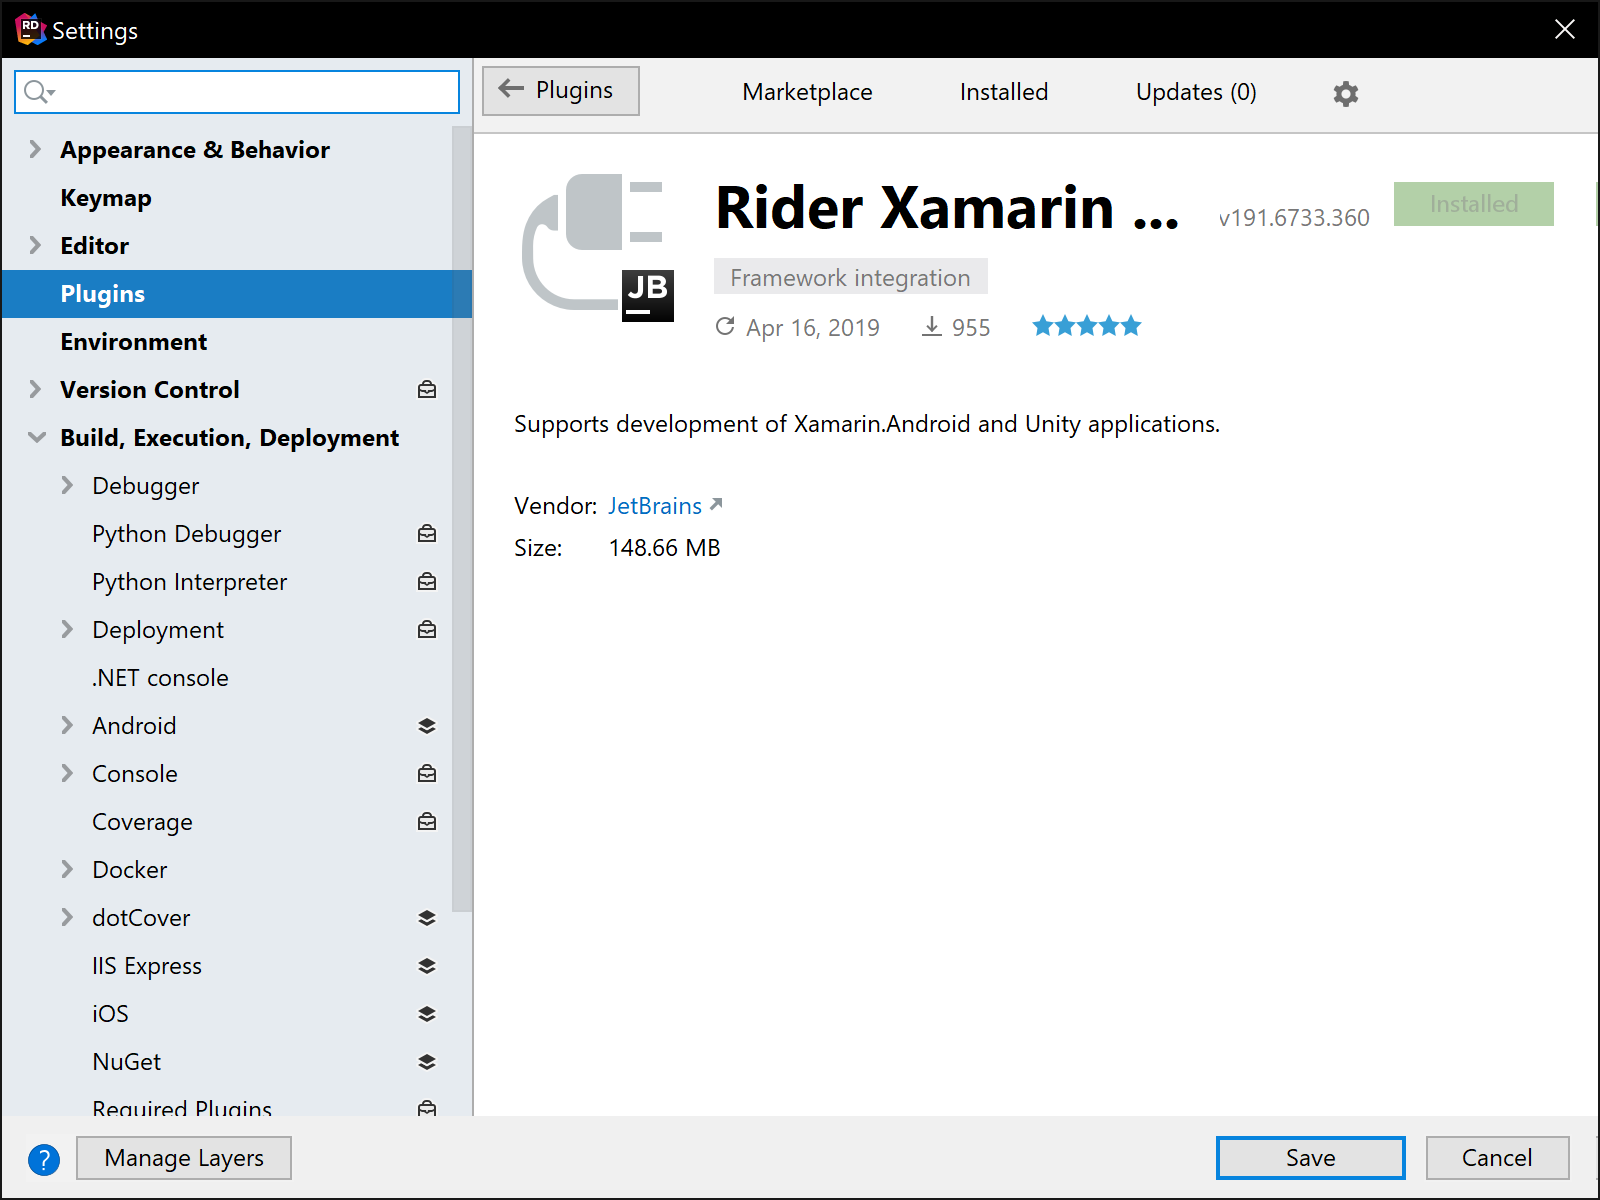1600x1200 pixels.
Task: Click the downloads count icon
Action: coord(932,327)
